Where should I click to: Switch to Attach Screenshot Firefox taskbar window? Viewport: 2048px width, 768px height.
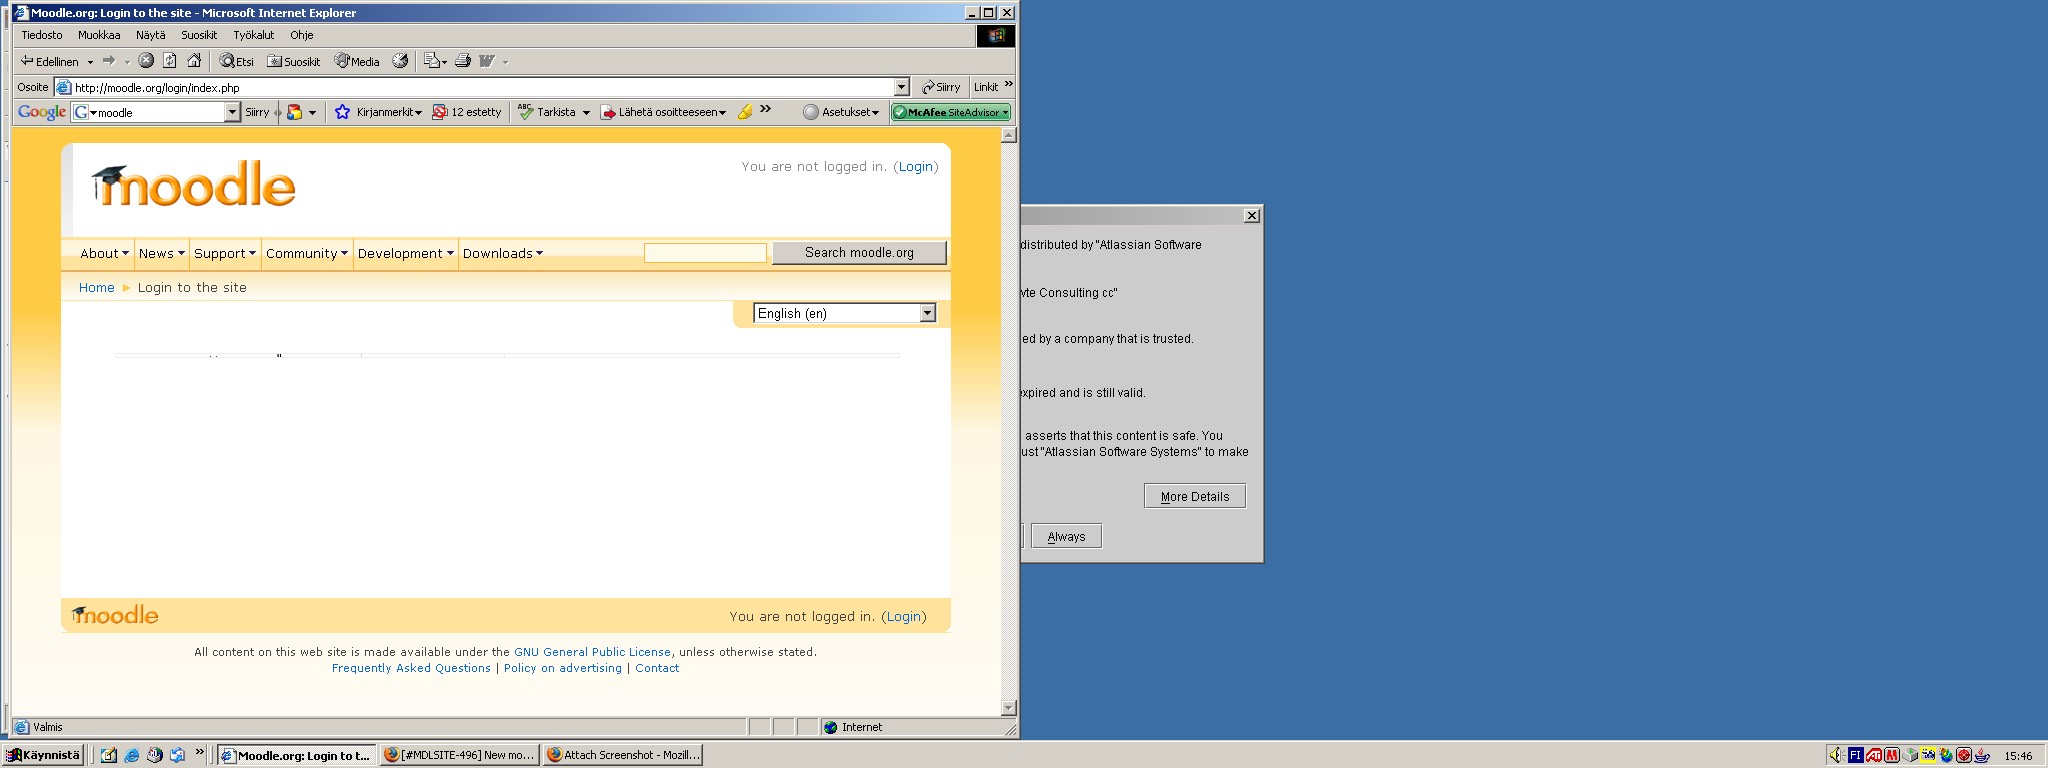coord(623,755)
